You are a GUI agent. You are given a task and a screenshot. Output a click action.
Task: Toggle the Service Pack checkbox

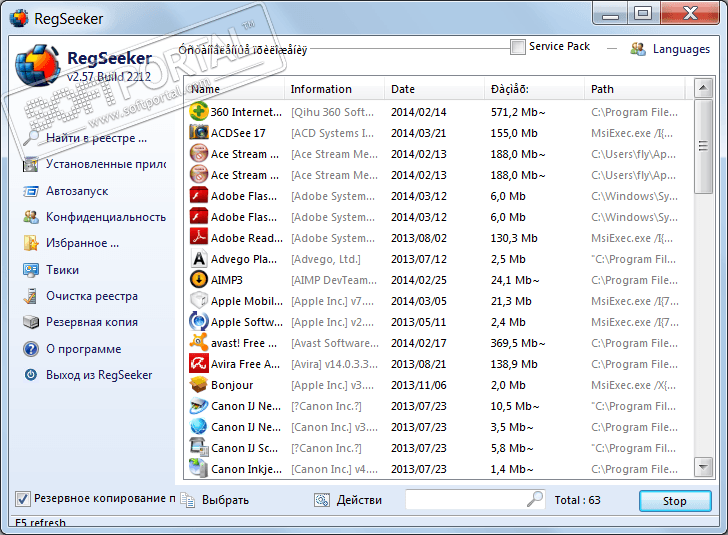pos(518,47)
